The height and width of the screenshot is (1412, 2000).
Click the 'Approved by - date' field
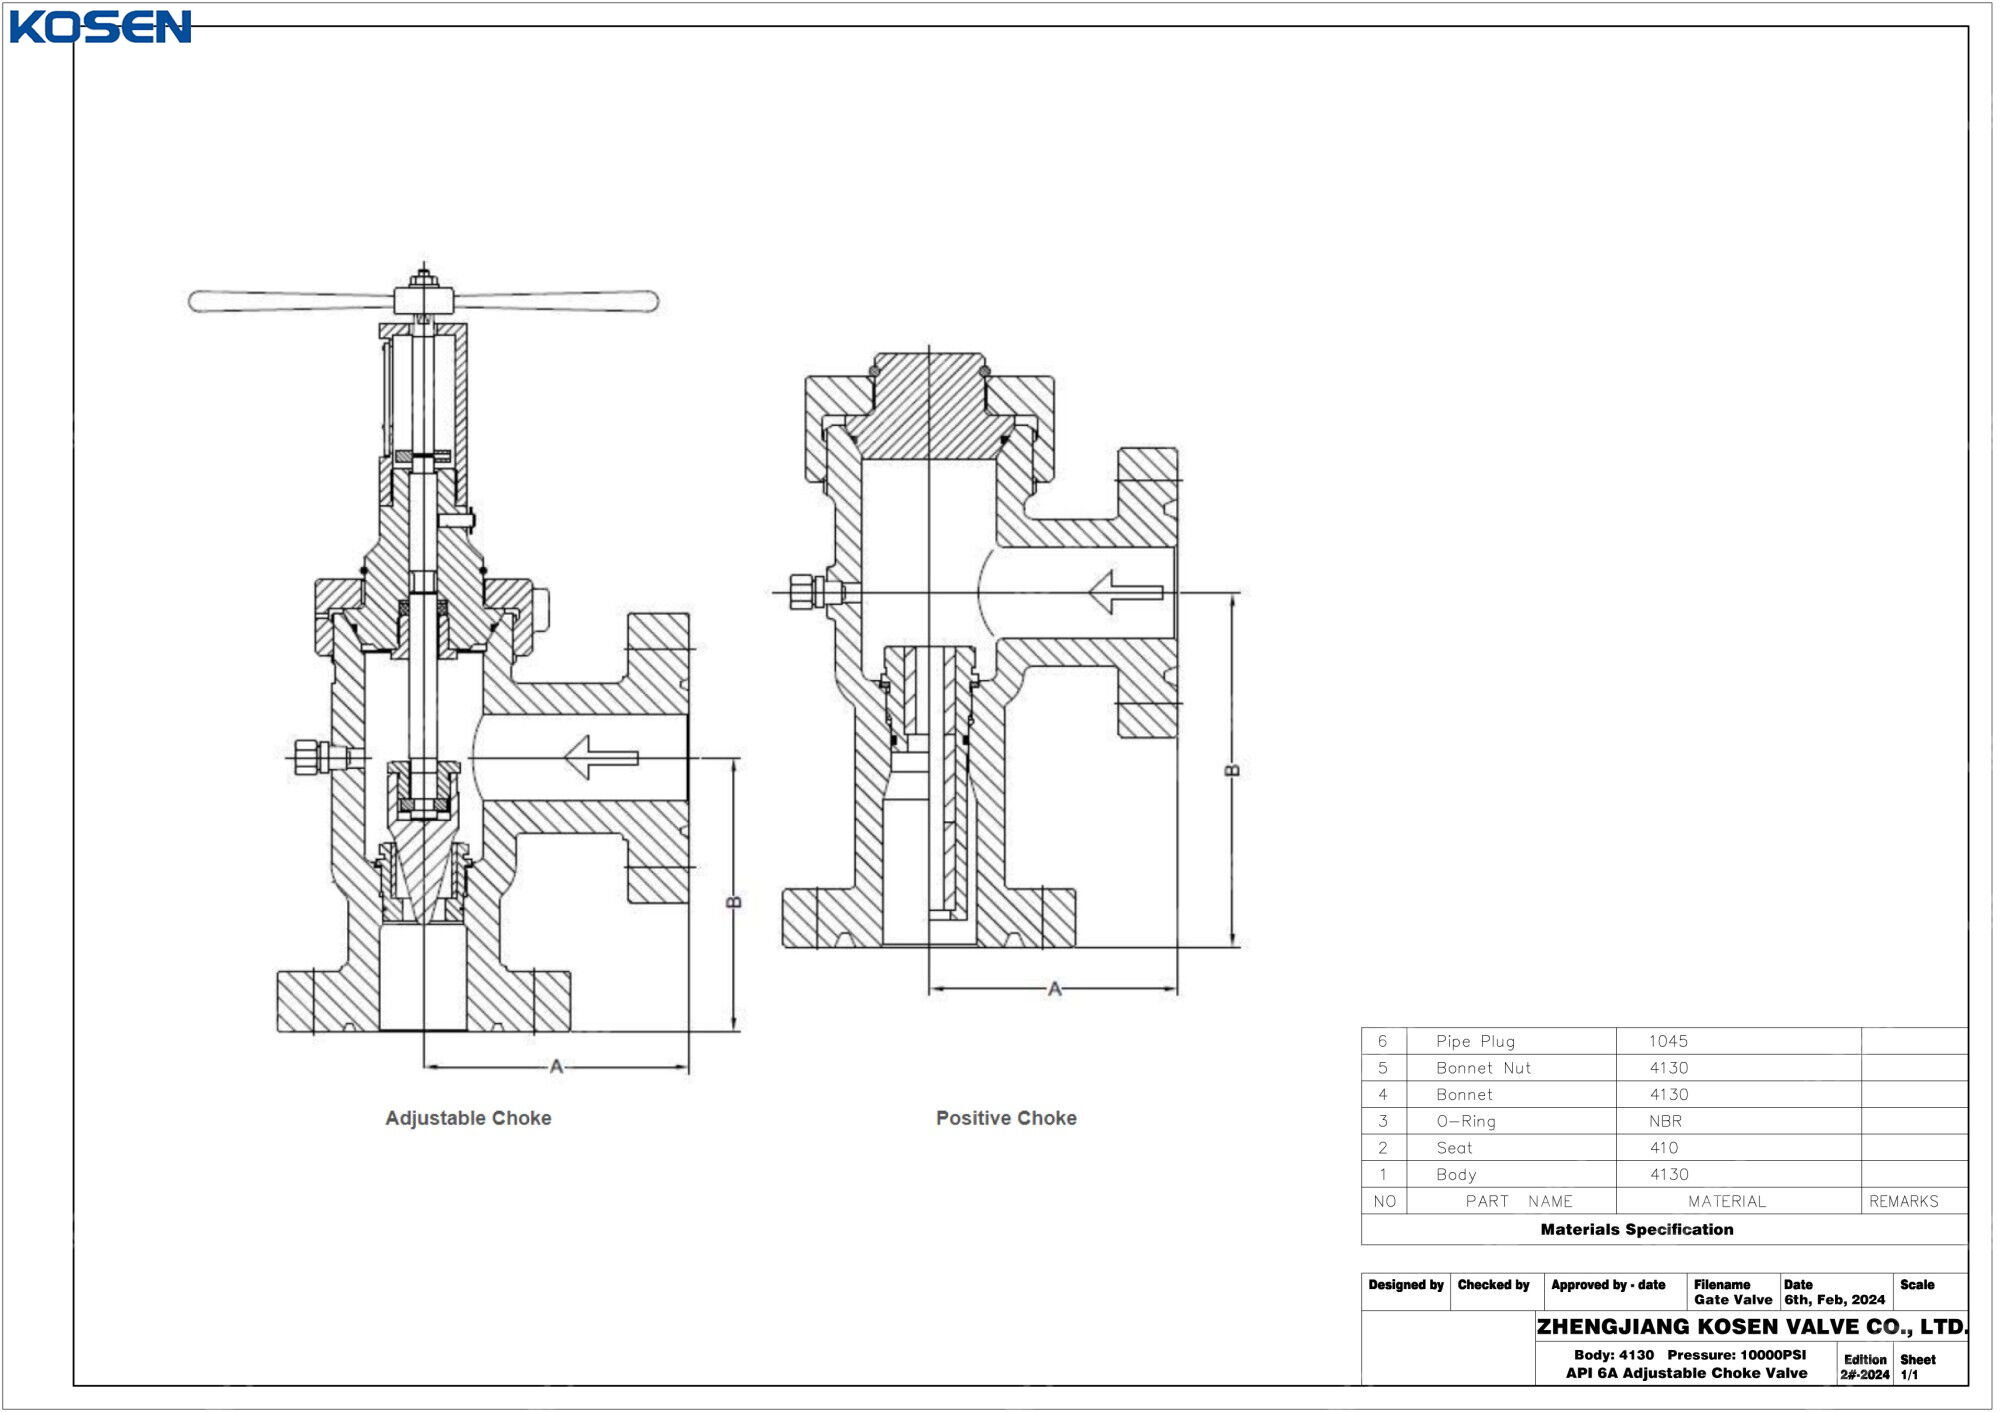coord(1617,1292)
